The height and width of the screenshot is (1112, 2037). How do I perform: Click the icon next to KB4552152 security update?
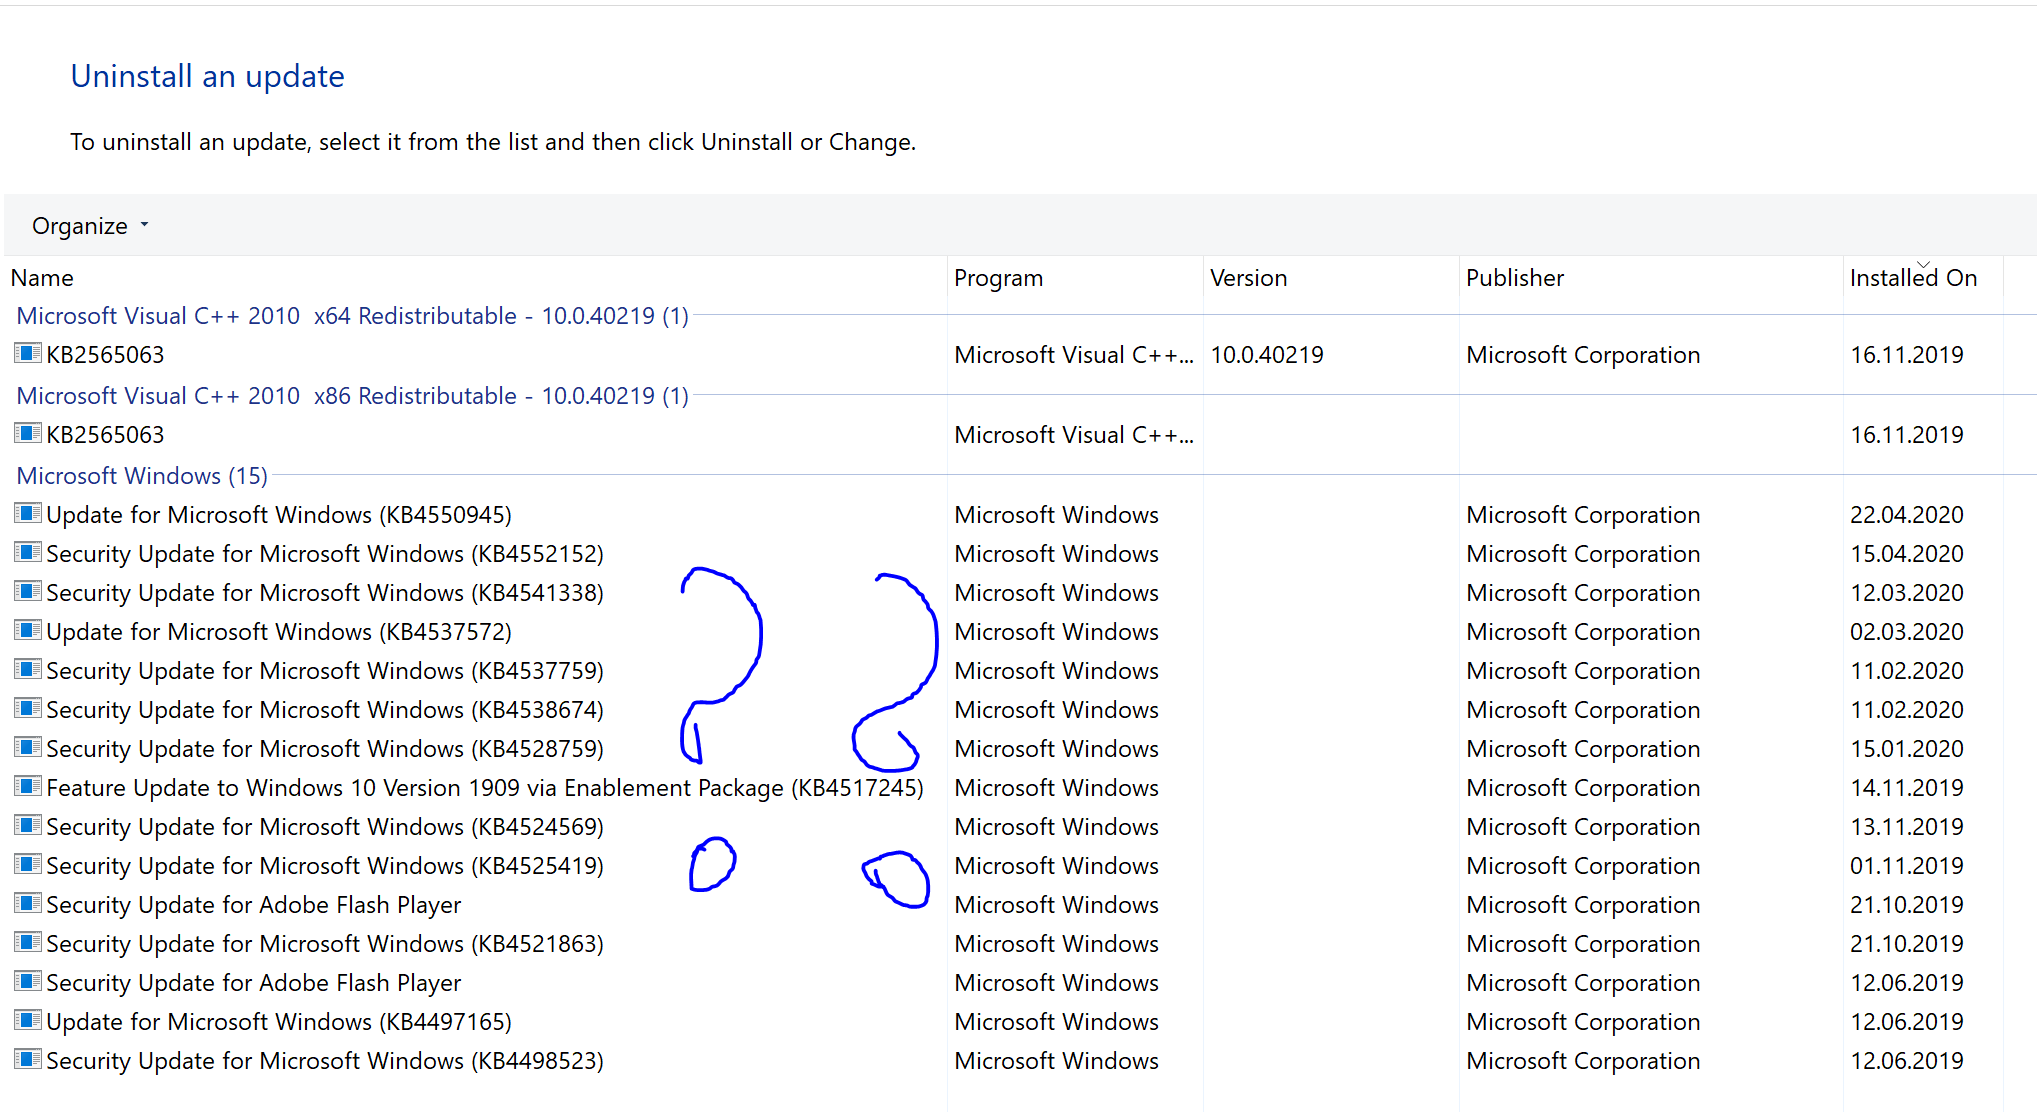[28, 553]
